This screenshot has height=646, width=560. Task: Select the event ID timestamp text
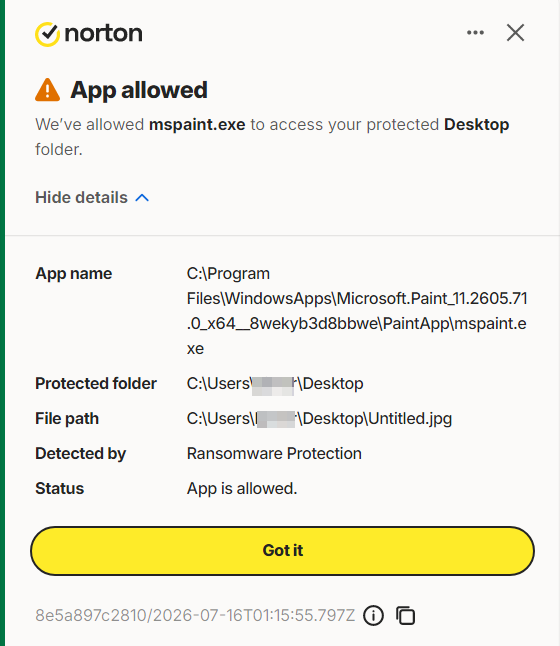(x=195, y=616)
